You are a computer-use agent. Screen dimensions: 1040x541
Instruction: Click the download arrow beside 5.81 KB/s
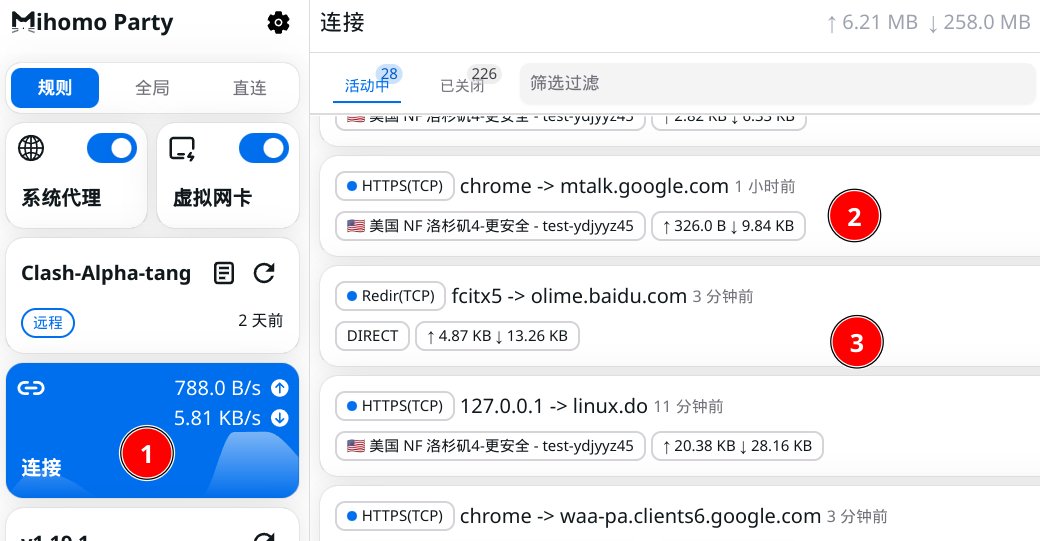(x=280, y=418)
